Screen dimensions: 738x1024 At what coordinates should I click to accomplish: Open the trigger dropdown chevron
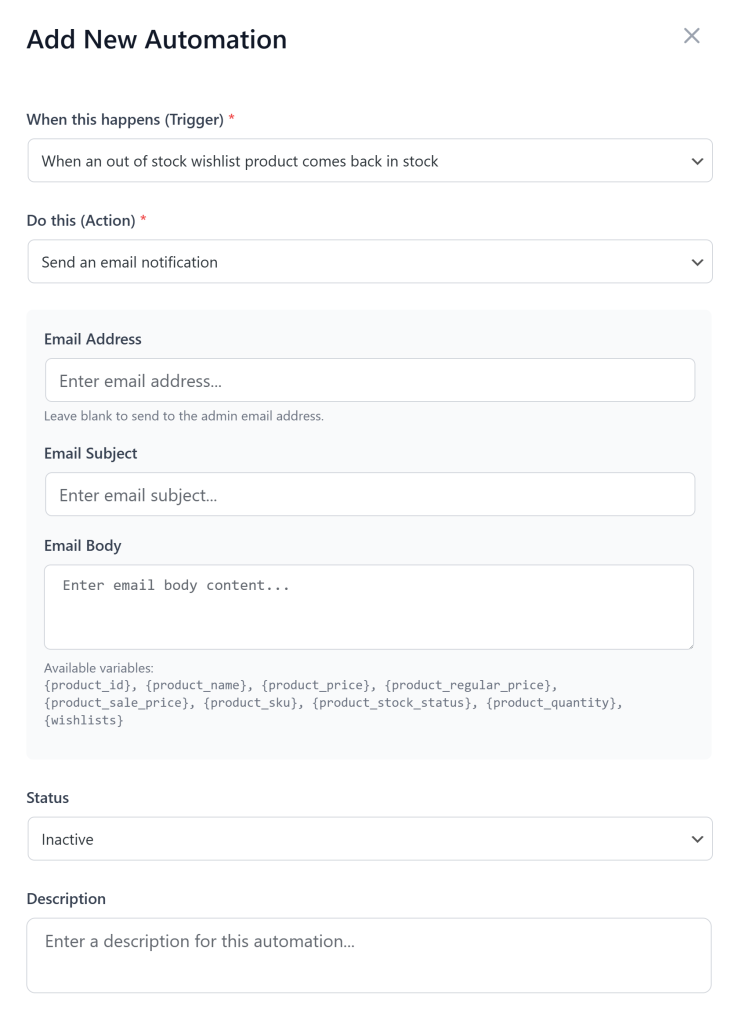coord(699,160)
